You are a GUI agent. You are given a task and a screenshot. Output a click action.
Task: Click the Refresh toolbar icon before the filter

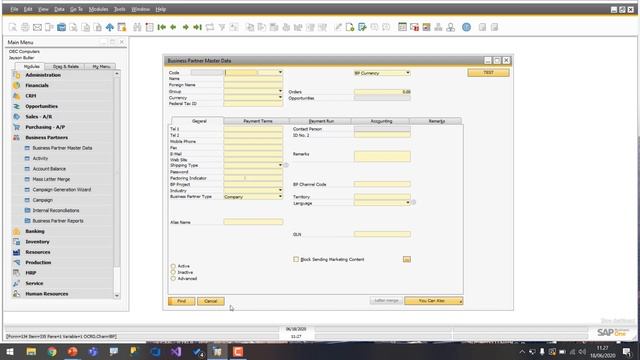click(210, 27)
